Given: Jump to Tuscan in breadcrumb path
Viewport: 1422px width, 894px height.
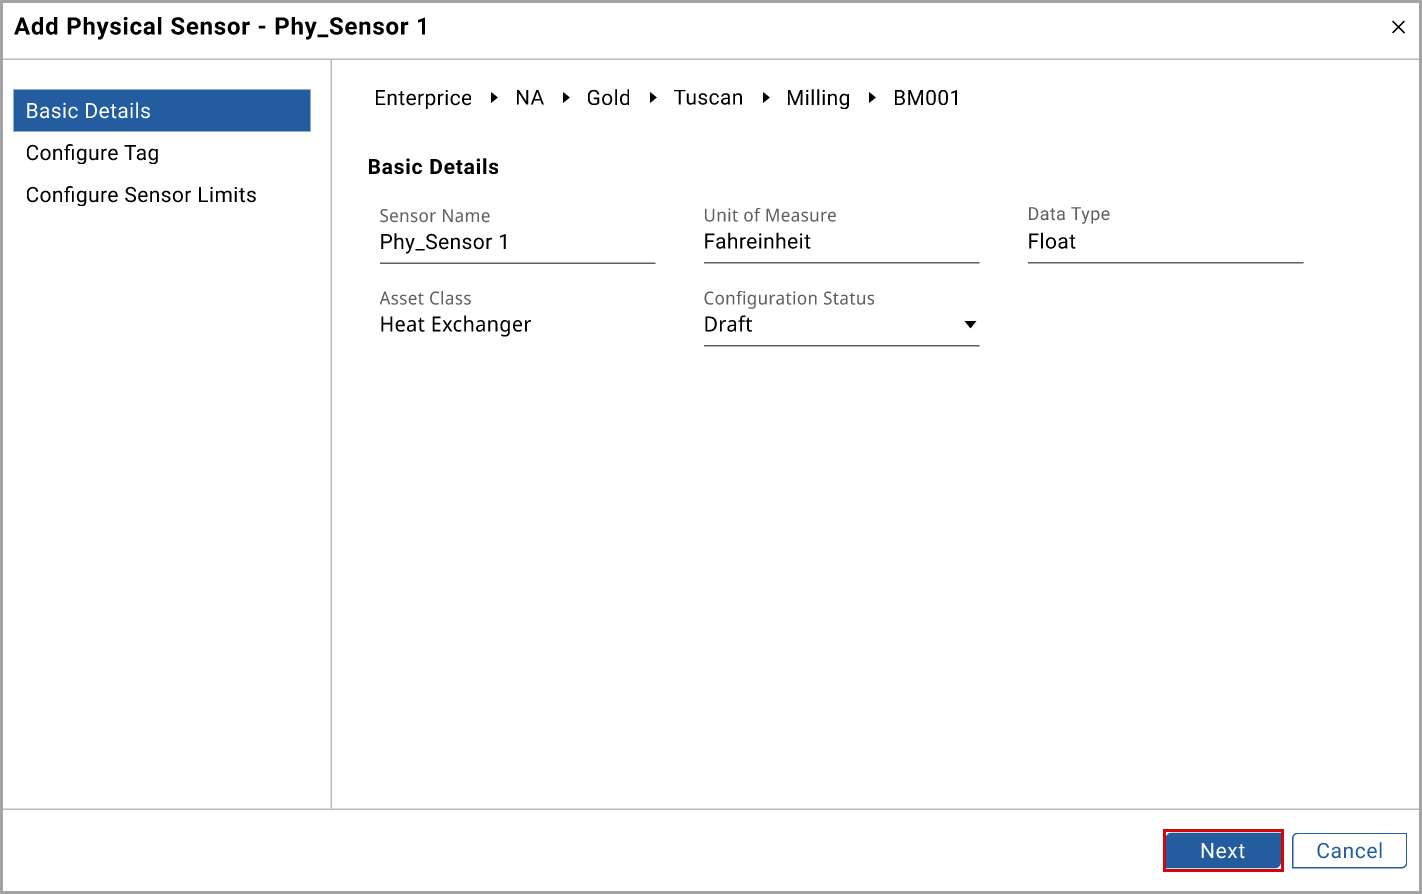Looking at the screenshot, I should coord(708,98).
